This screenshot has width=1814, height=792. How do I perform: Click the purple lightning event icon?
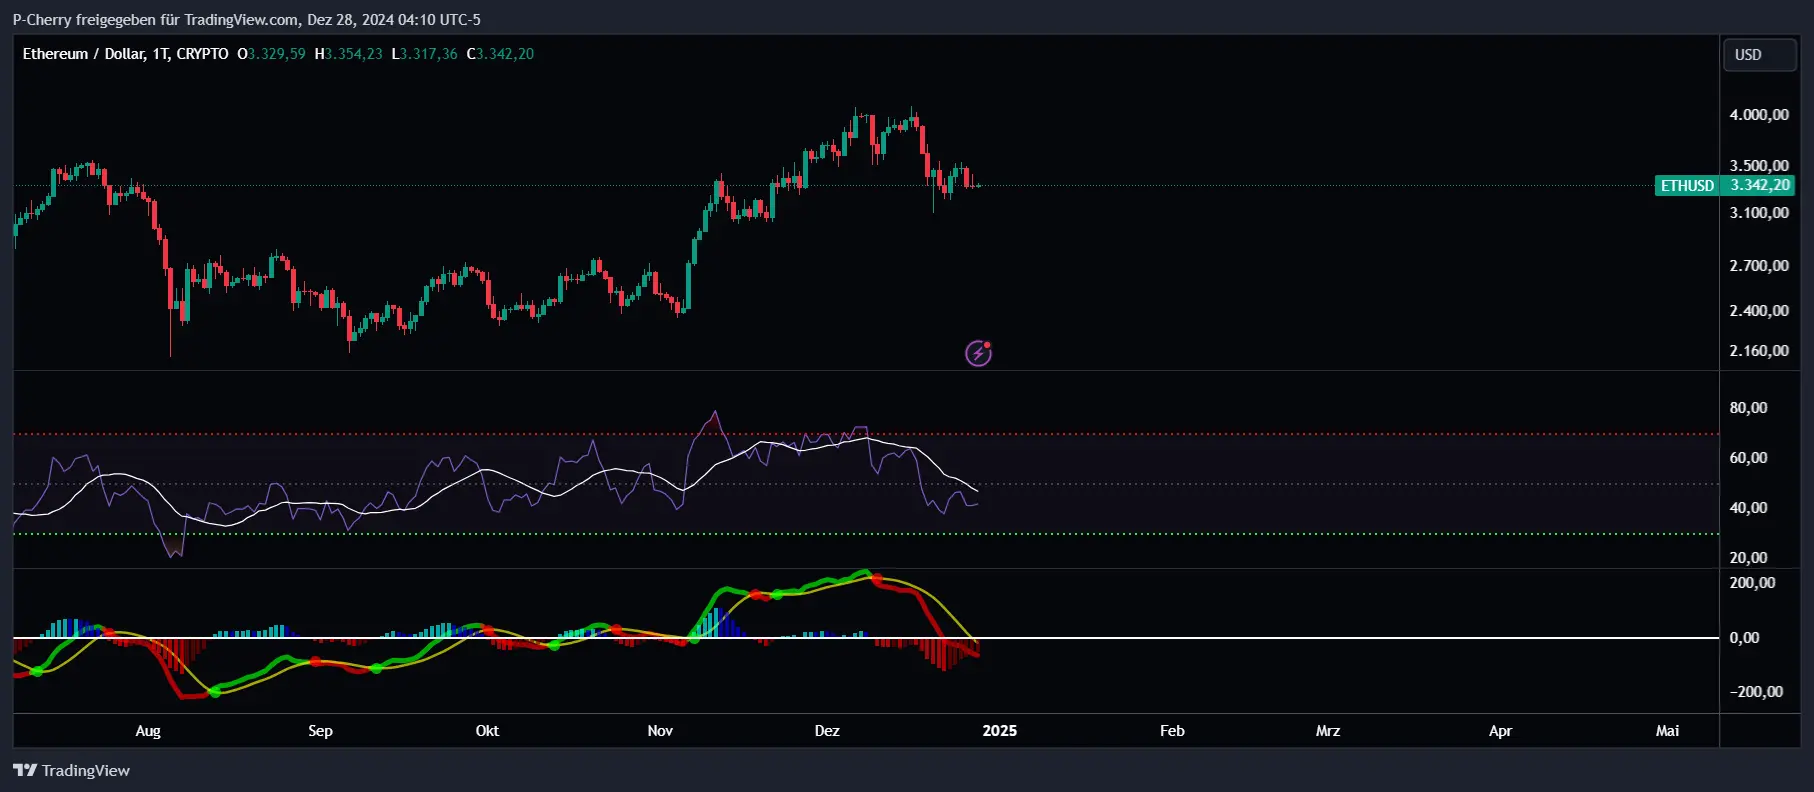tap(978, 353)
